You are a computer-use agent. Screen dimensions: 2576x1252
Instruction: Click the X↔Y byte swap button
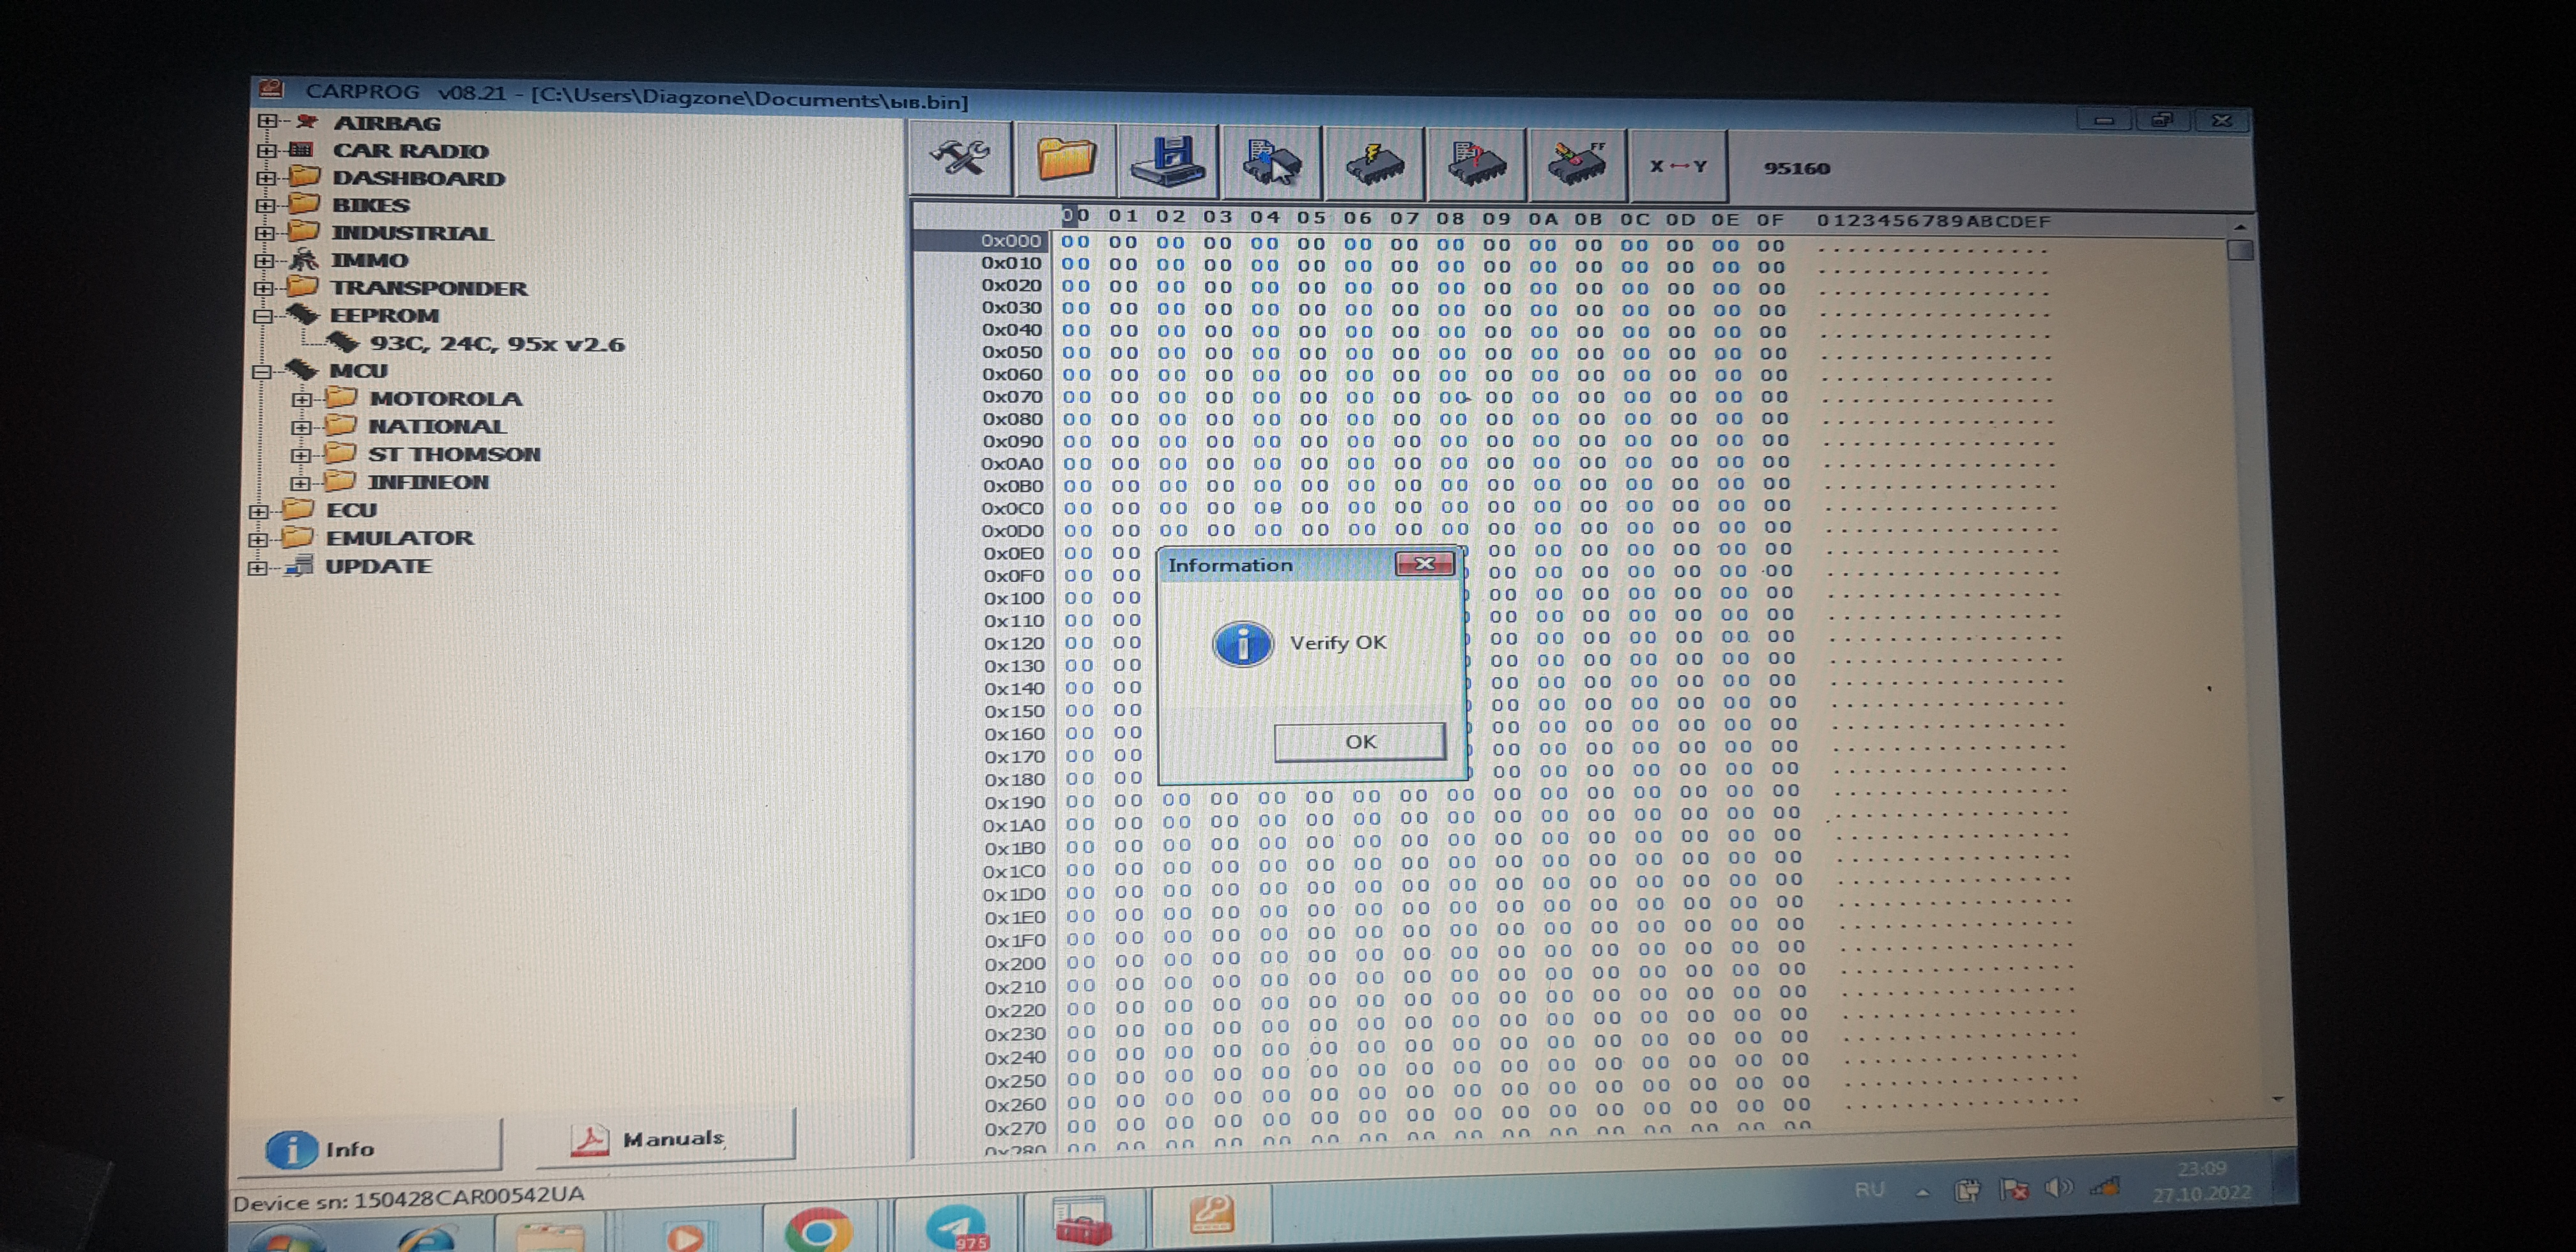coord(1677,166)
